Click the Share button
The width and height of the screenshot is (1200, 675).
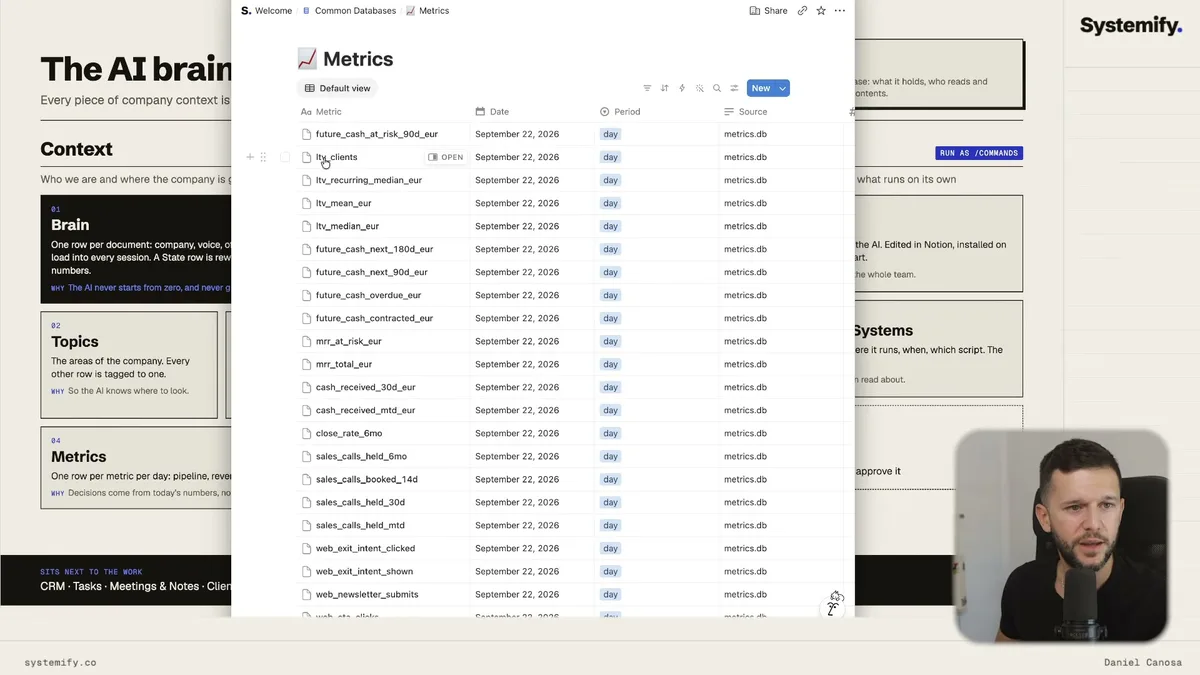pyautogui.click(x=768, y=10)
